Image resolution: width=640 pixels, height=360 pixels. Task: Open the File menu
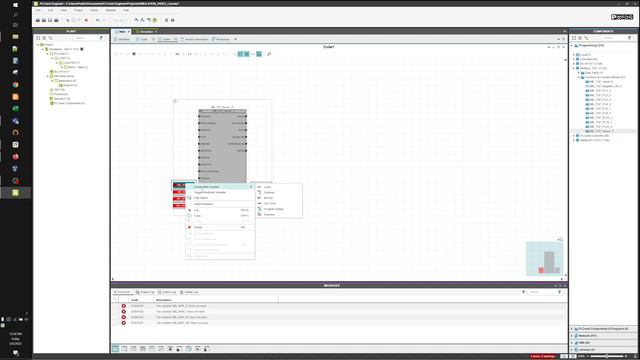38,10
